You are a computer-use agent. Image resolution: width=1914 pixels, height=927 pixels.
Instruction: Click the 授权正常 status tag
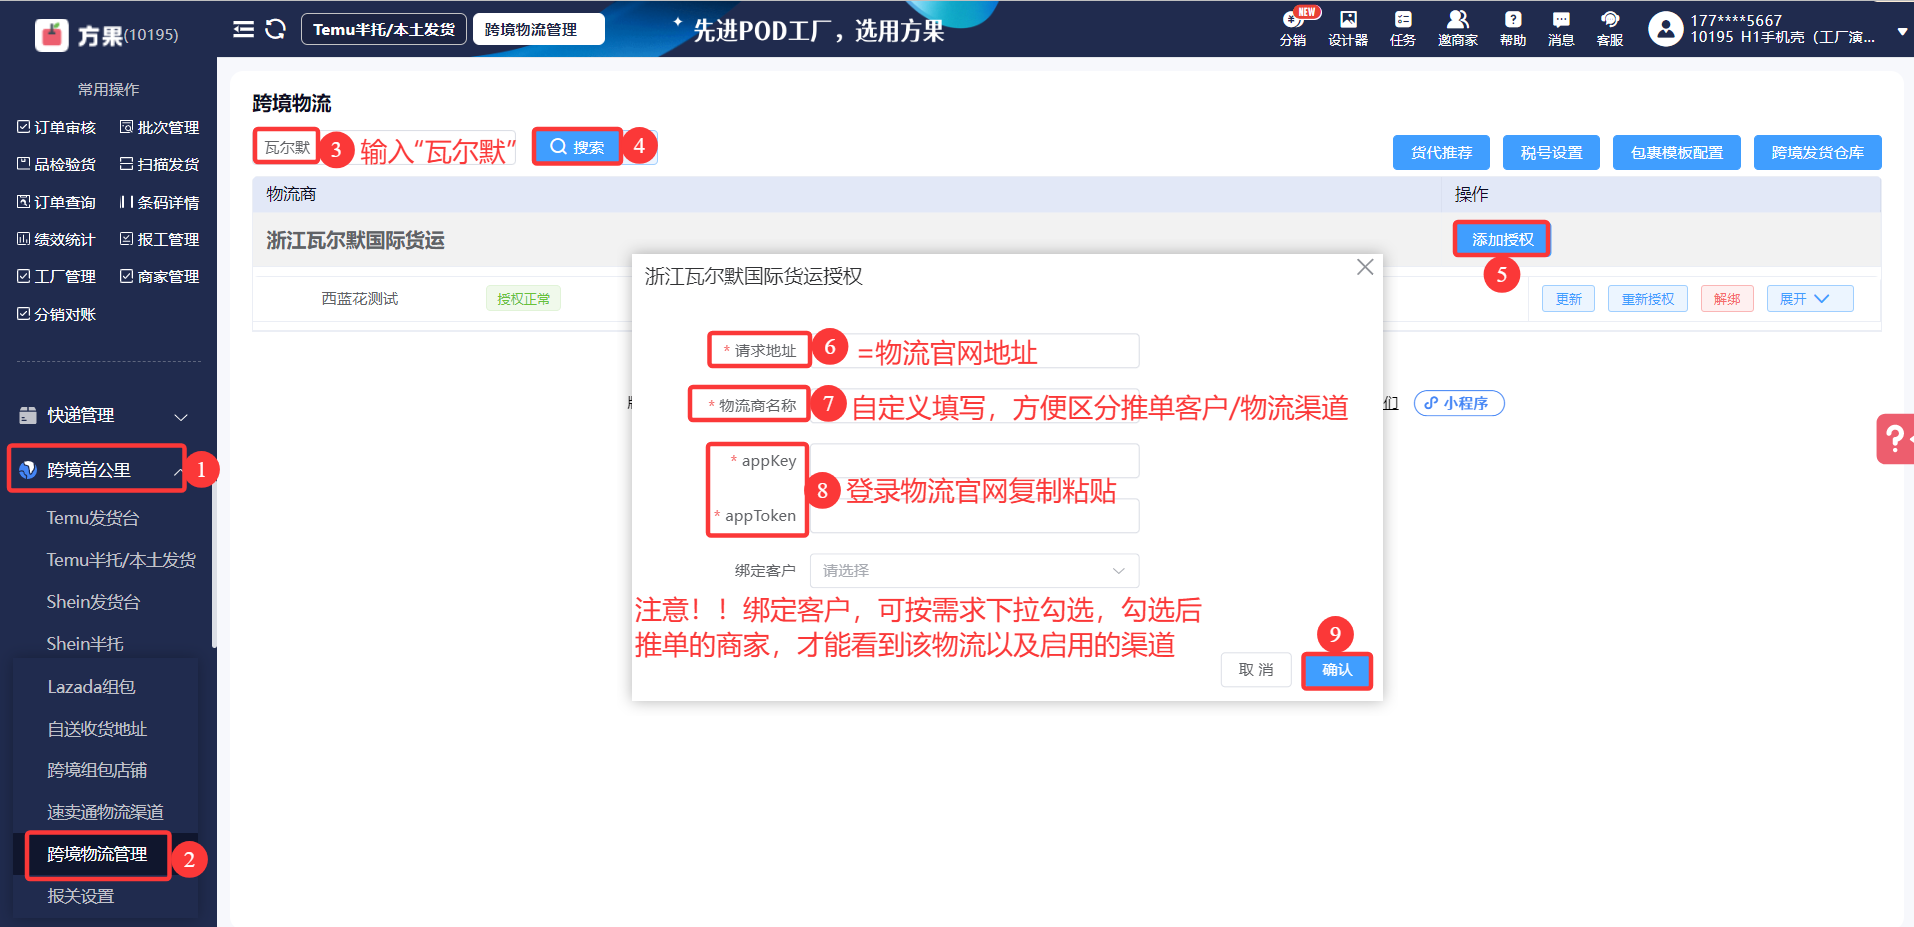[523, 299]
